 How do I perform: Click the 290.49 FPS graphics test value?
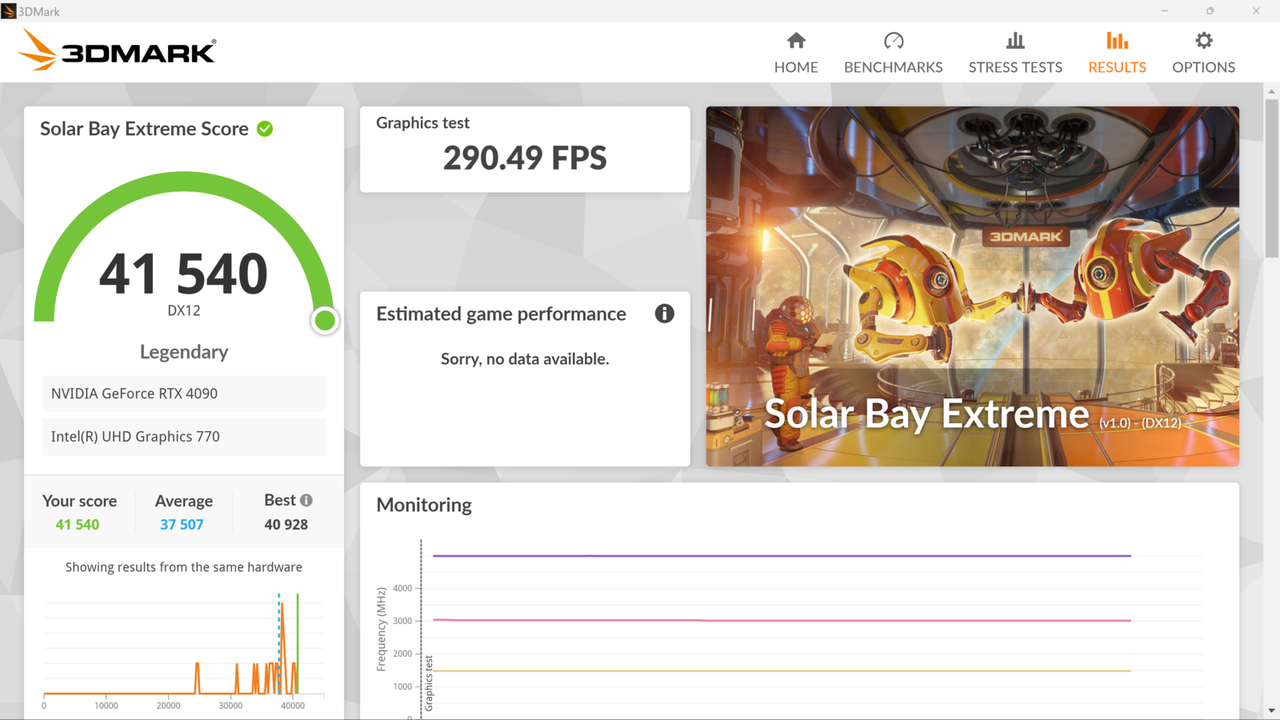pos(525,158)
